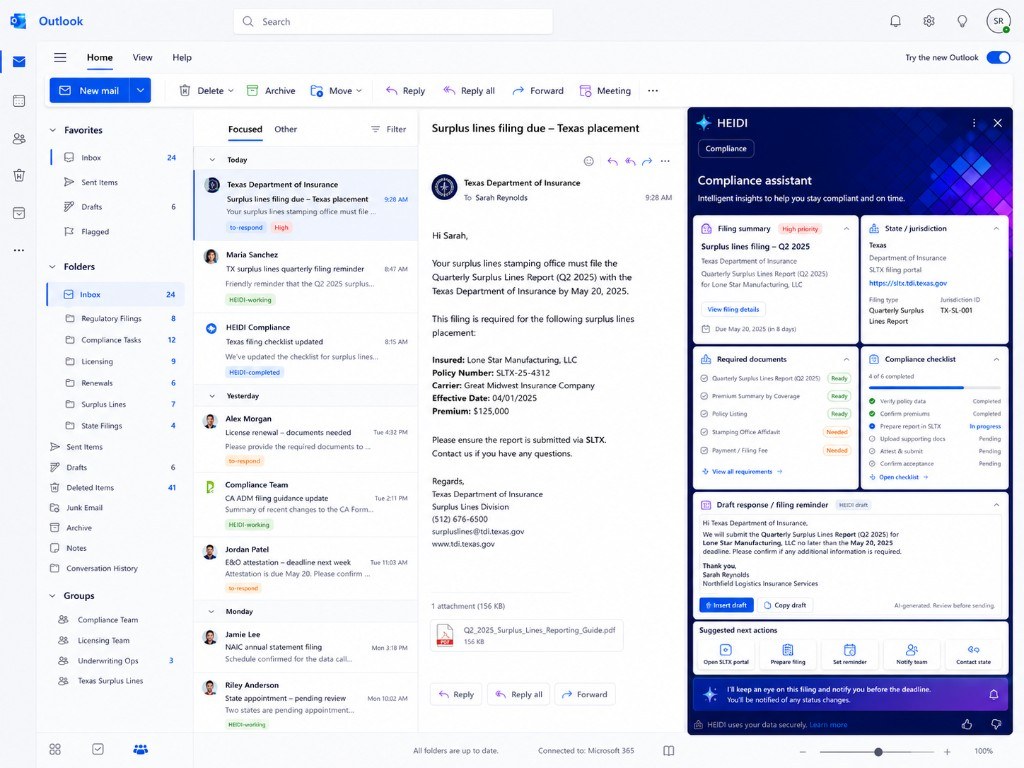
Task: Collapse the Folders section
Action: coord(52,266)
